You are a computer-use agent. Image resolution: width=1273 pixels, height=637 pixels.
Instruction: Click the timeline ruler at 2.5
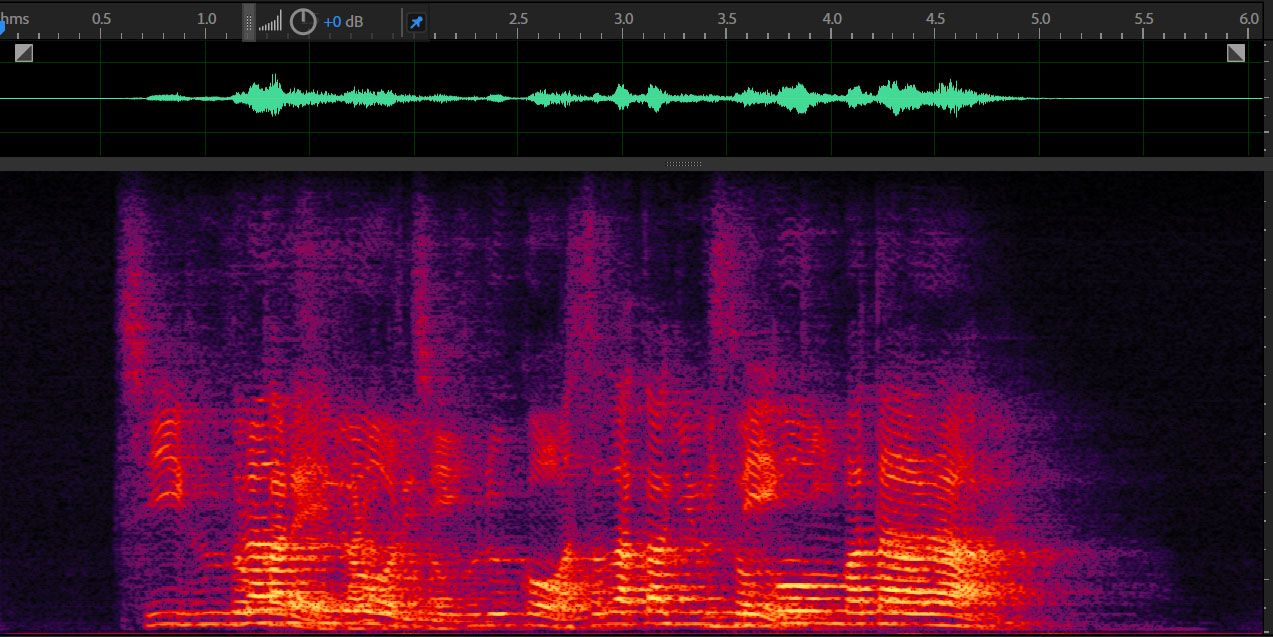518,20
